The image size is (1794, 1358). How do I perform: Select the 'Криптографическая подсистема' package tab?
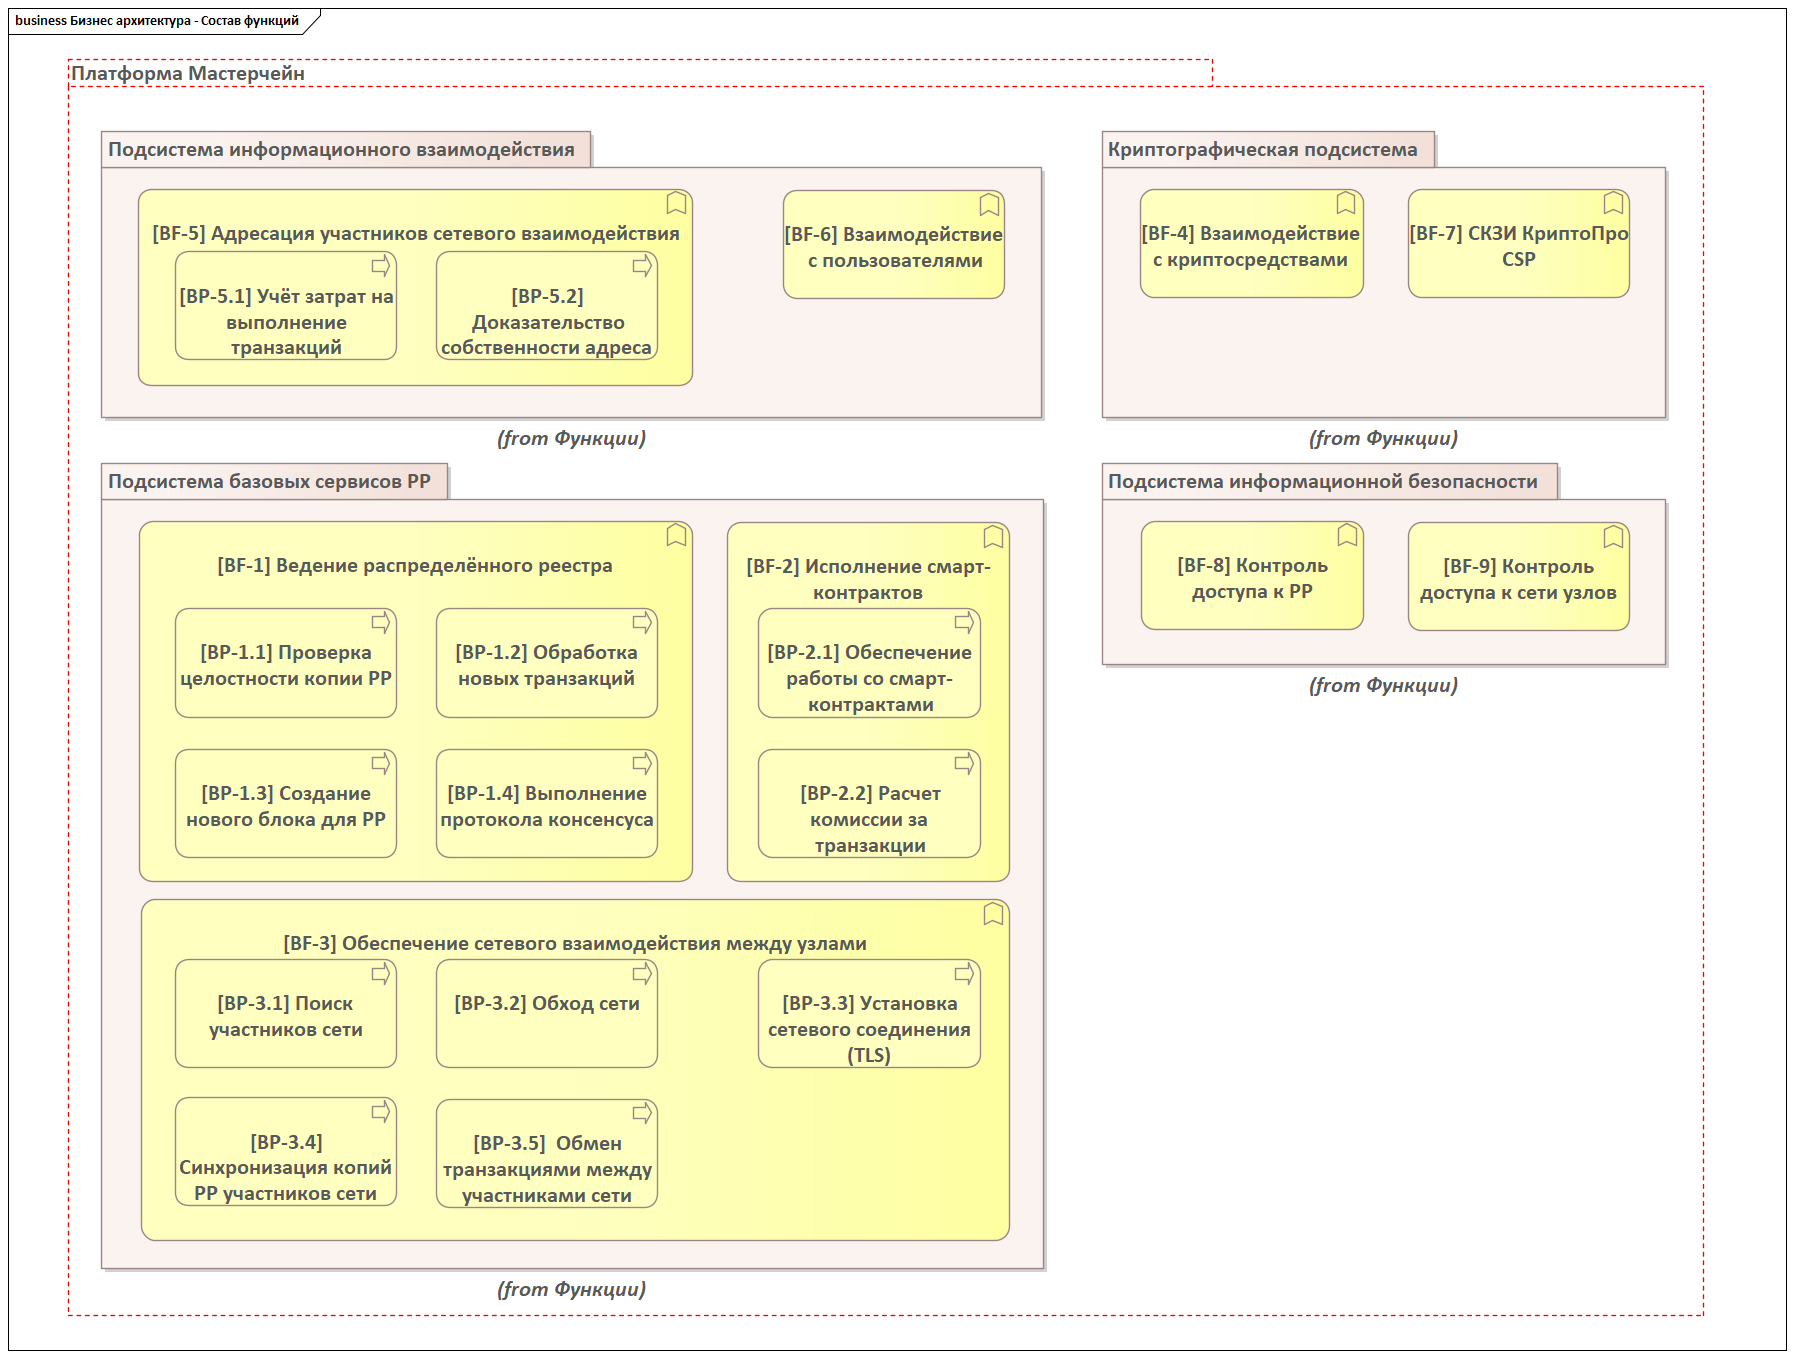1263,150
